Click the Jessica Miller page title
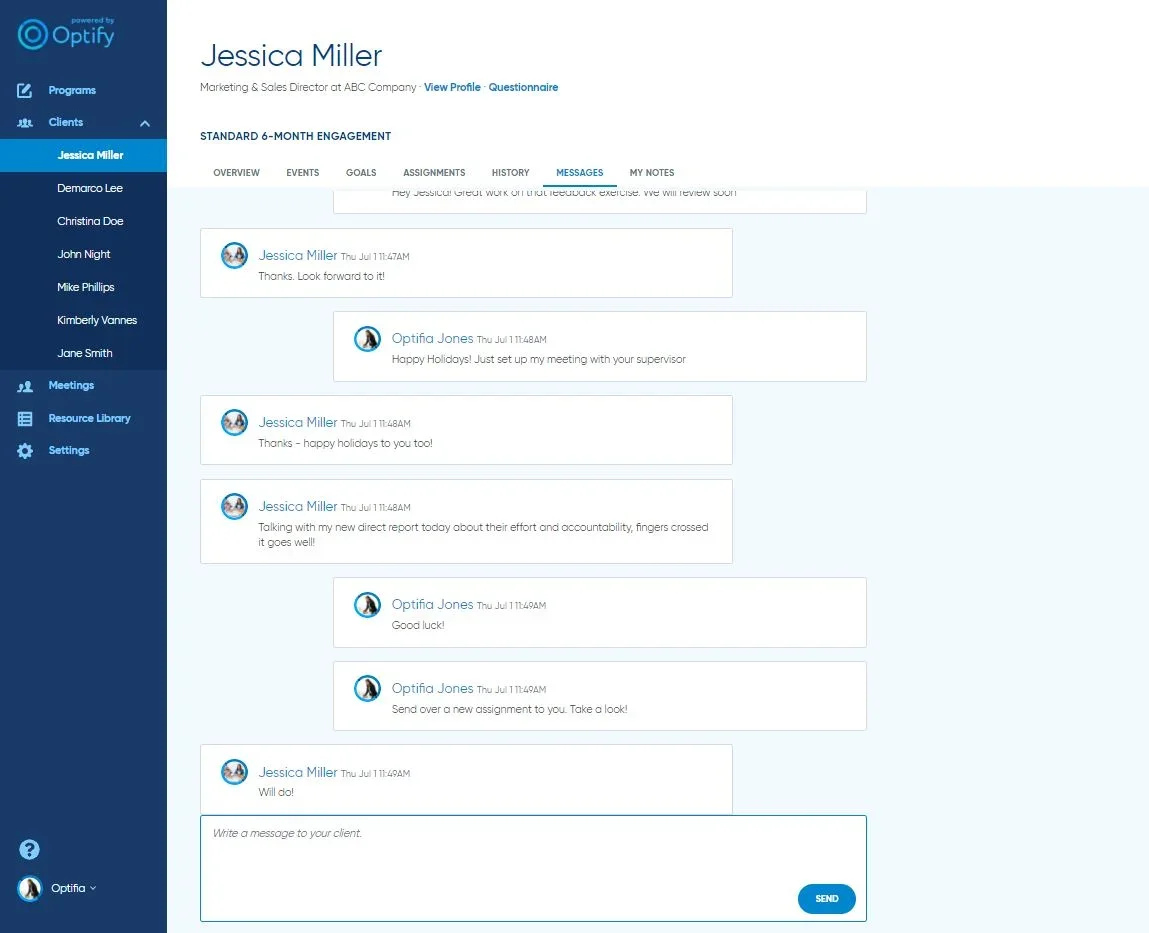 tap(291, 56)
